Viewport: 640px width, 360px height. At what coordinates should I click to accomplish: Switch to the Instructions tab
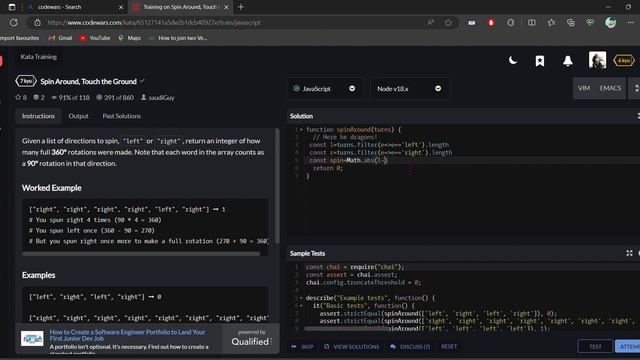[x=38, y=116]
